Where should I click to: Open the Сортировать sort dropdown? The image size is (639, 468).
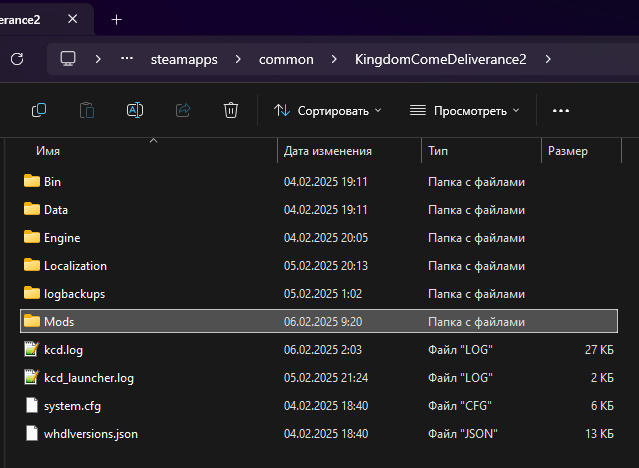[x=327, y=110]
